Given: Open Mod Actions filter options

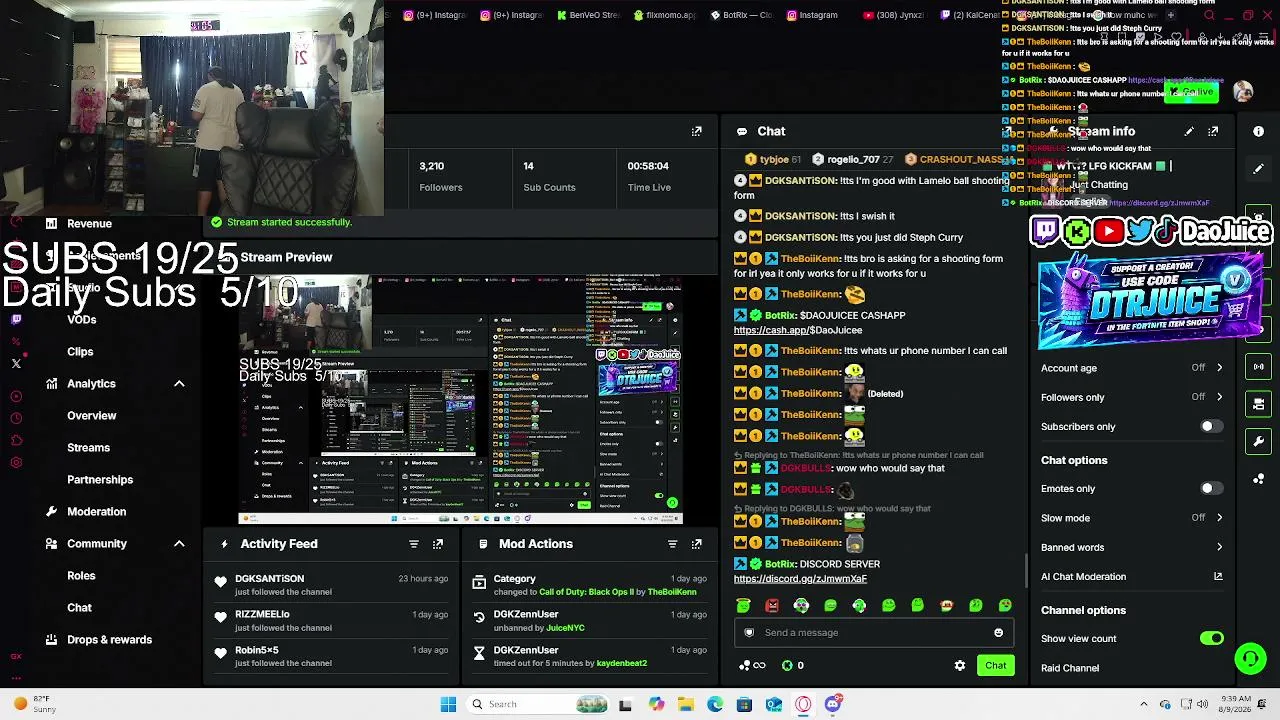Looking at the screenshot, I should tap(672, 544).
